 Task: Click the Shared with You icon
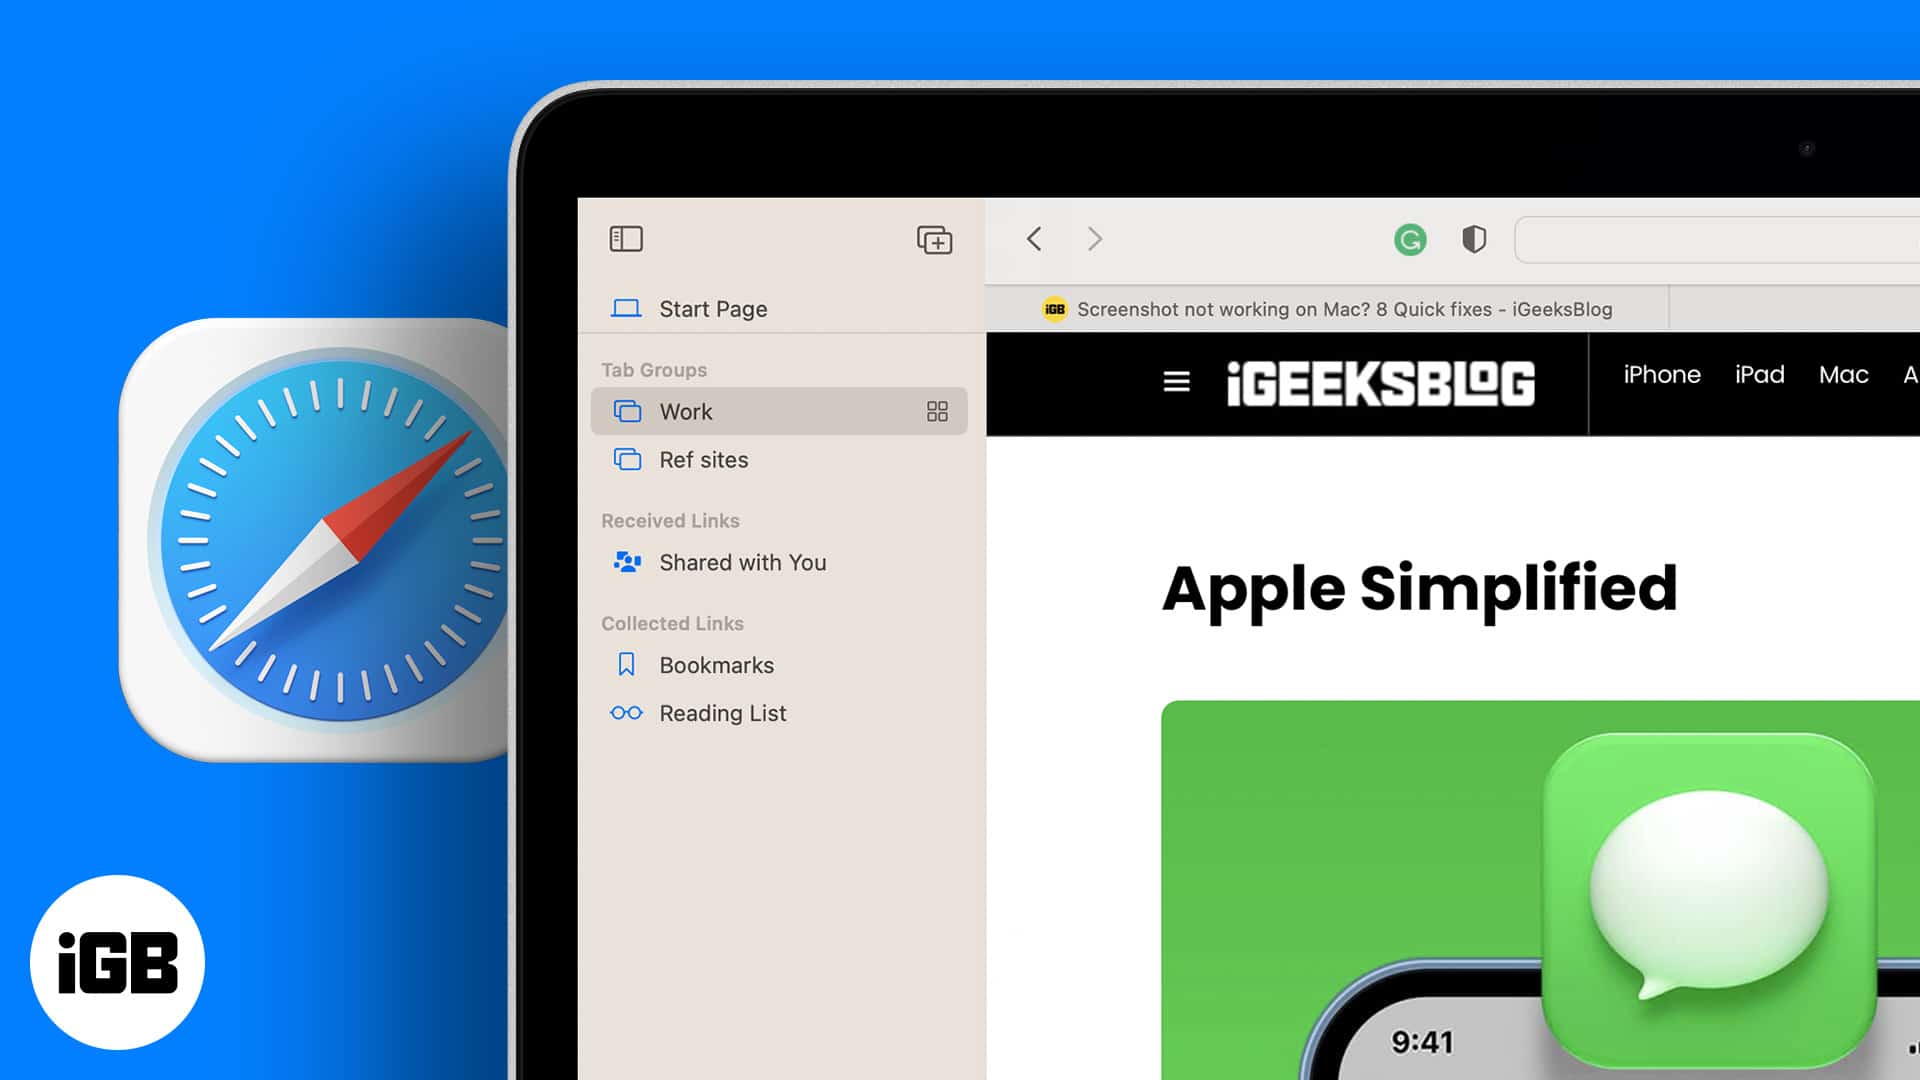(x=628, y=562)
